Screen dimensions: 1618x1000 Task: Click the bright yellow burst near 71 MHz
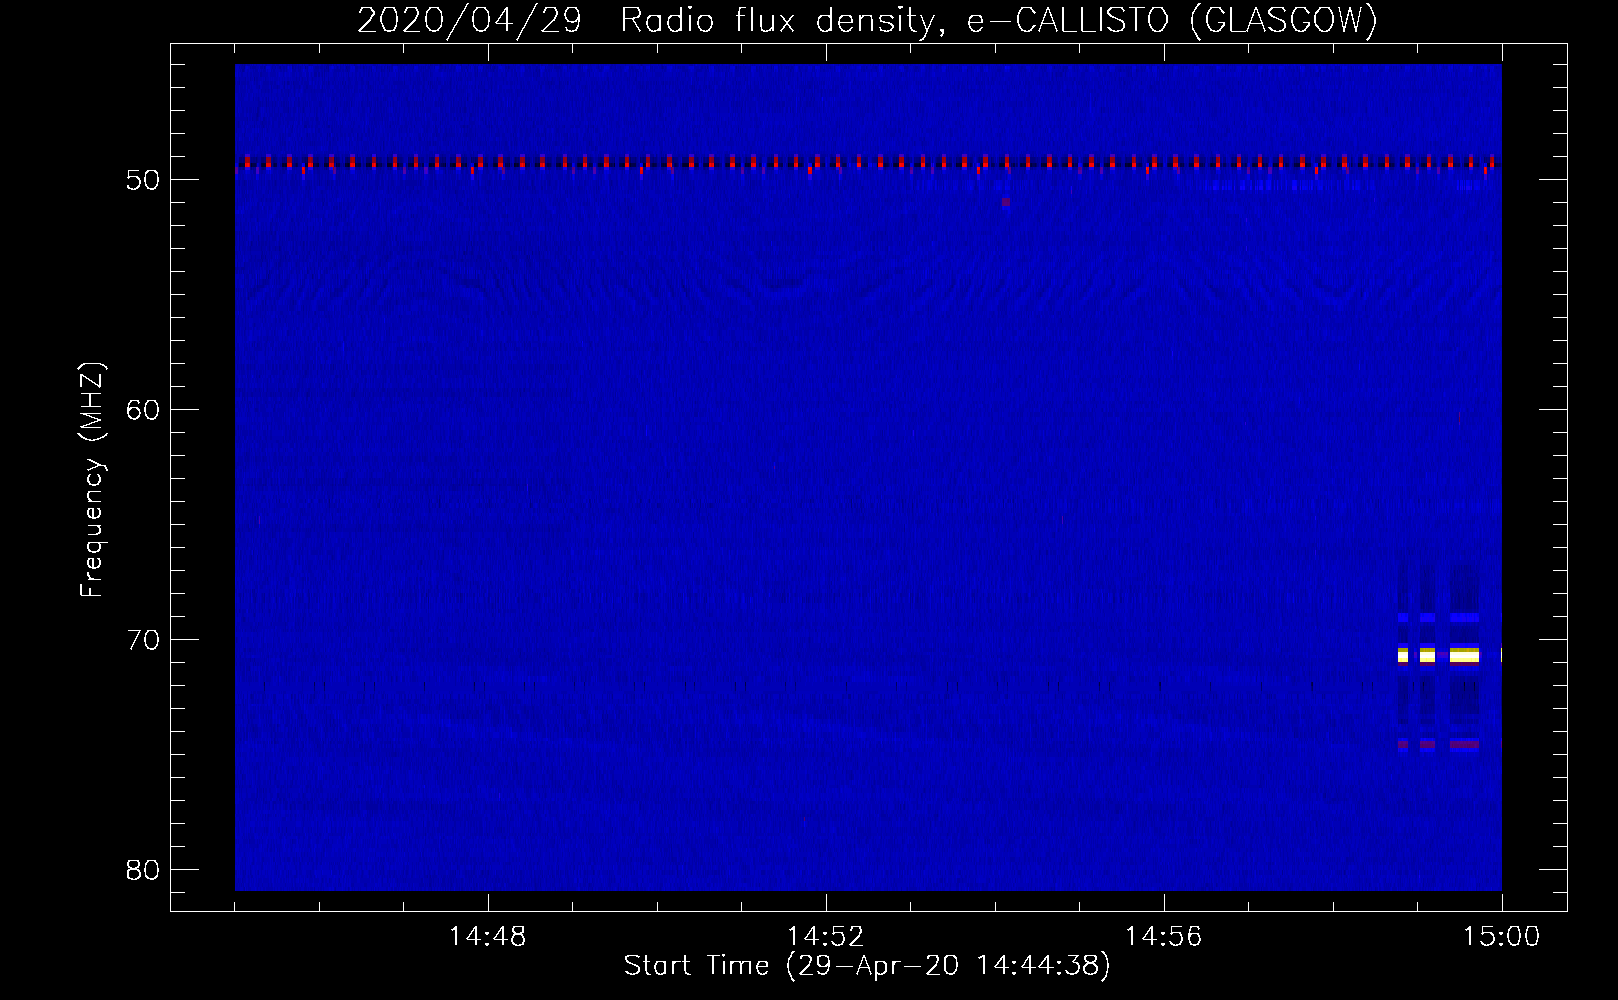[x=1465, y=656]
